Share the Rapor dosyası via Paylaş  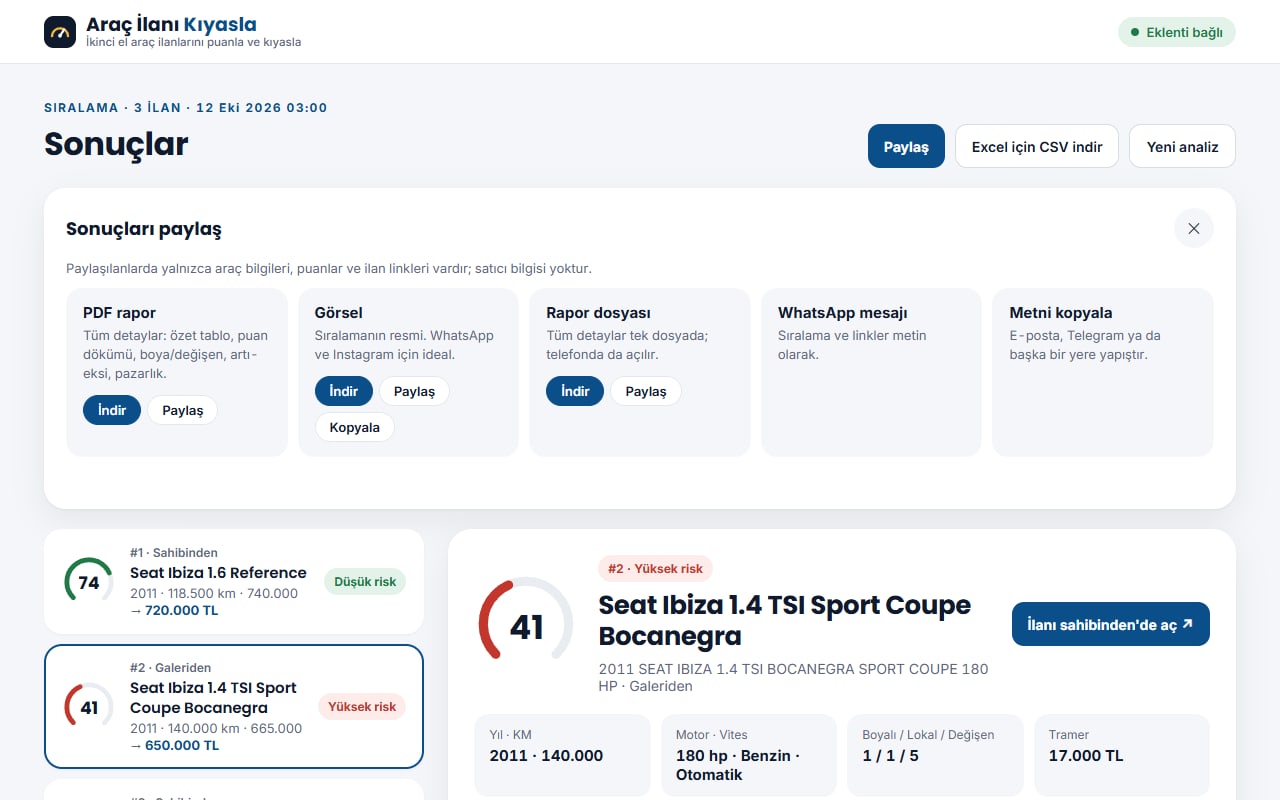[x=646, y=391]
